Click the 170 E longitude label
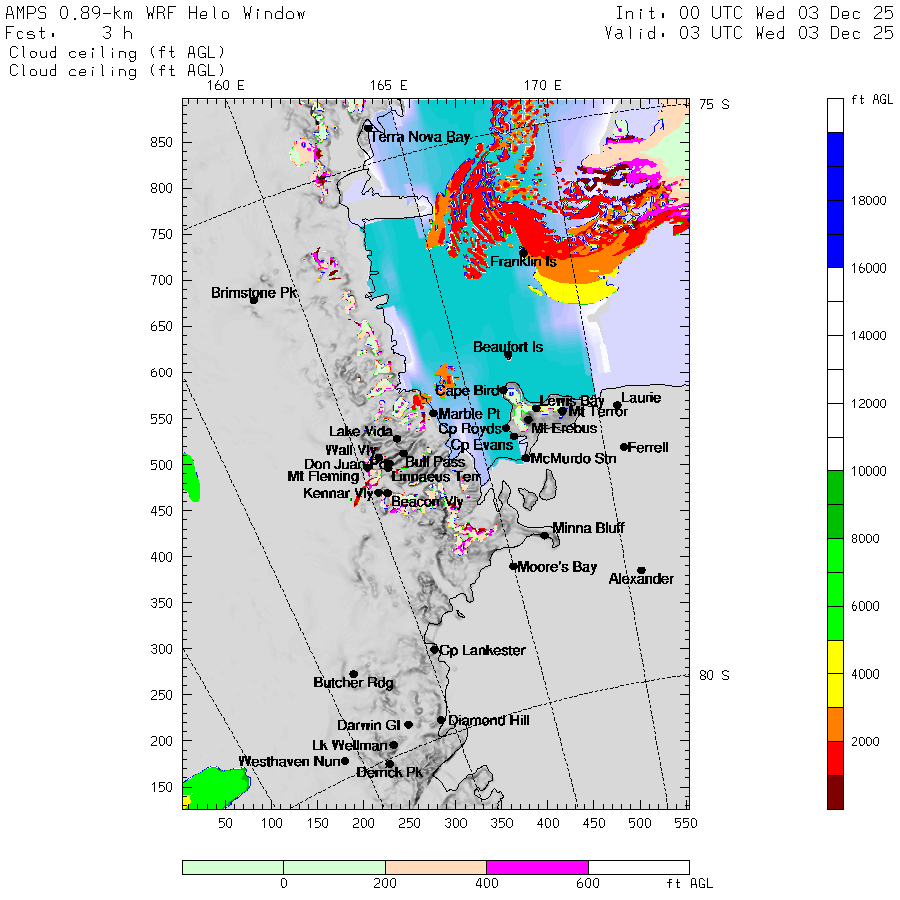 542,86
